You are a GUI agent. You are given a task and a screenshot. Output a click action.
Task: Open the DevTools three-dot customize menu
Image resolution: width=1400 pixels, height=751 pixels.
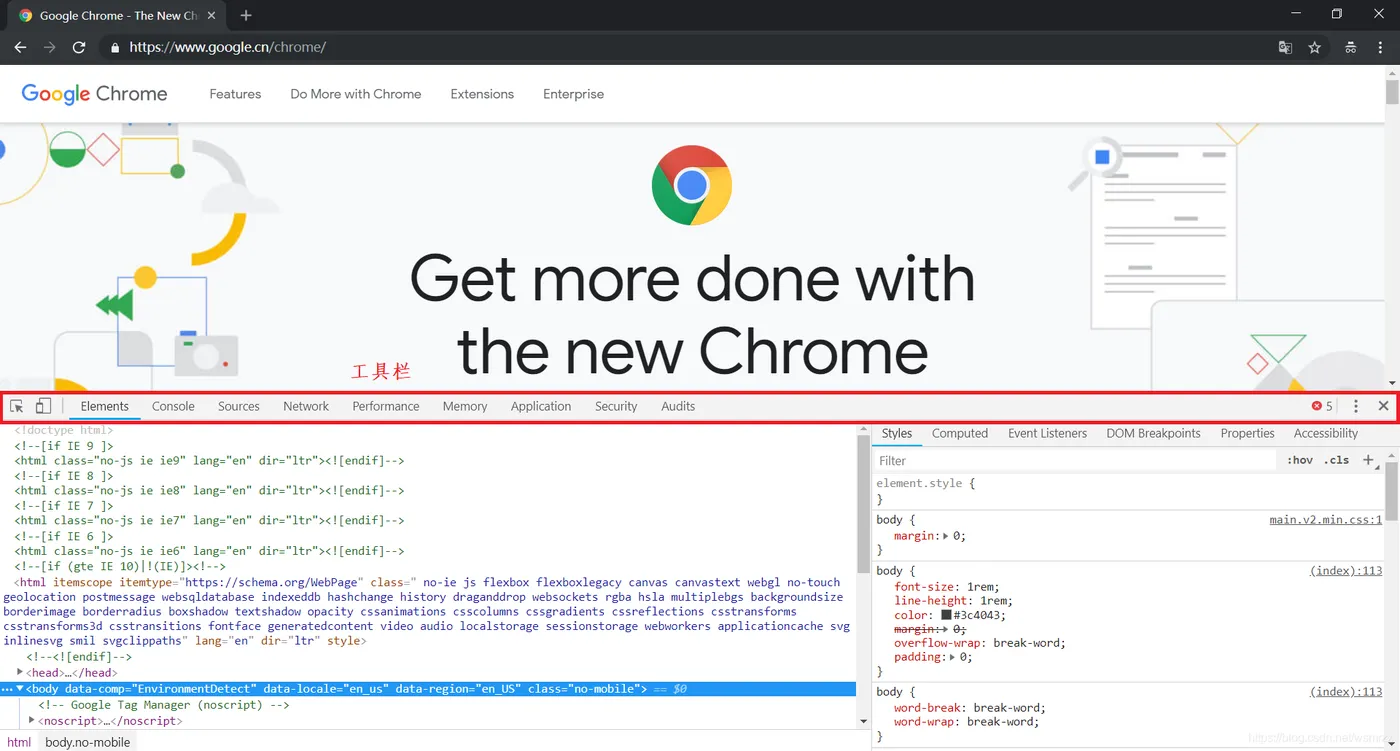[1356, 406]
